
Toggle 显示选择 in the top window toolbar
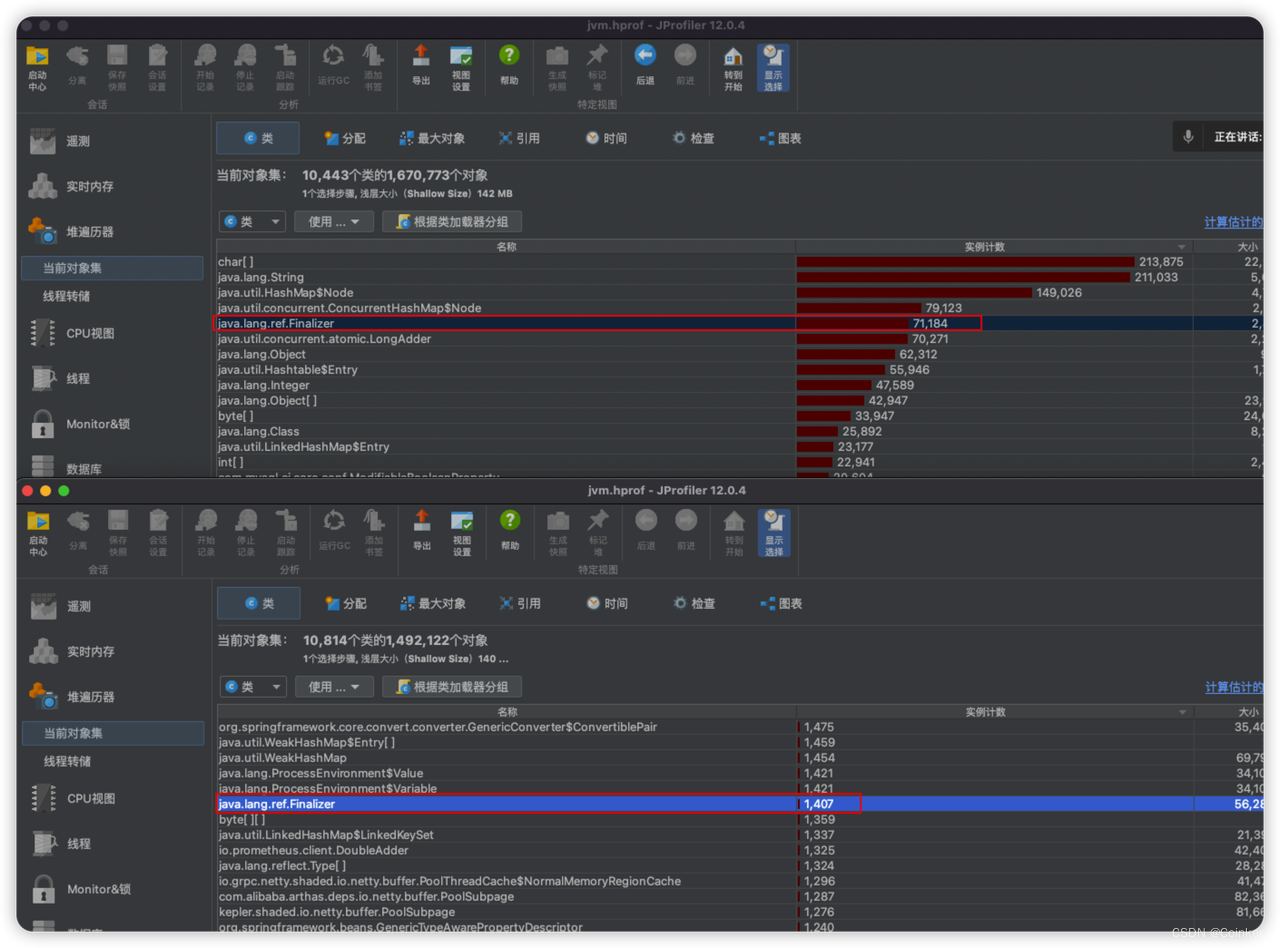(x=773, y=67)
